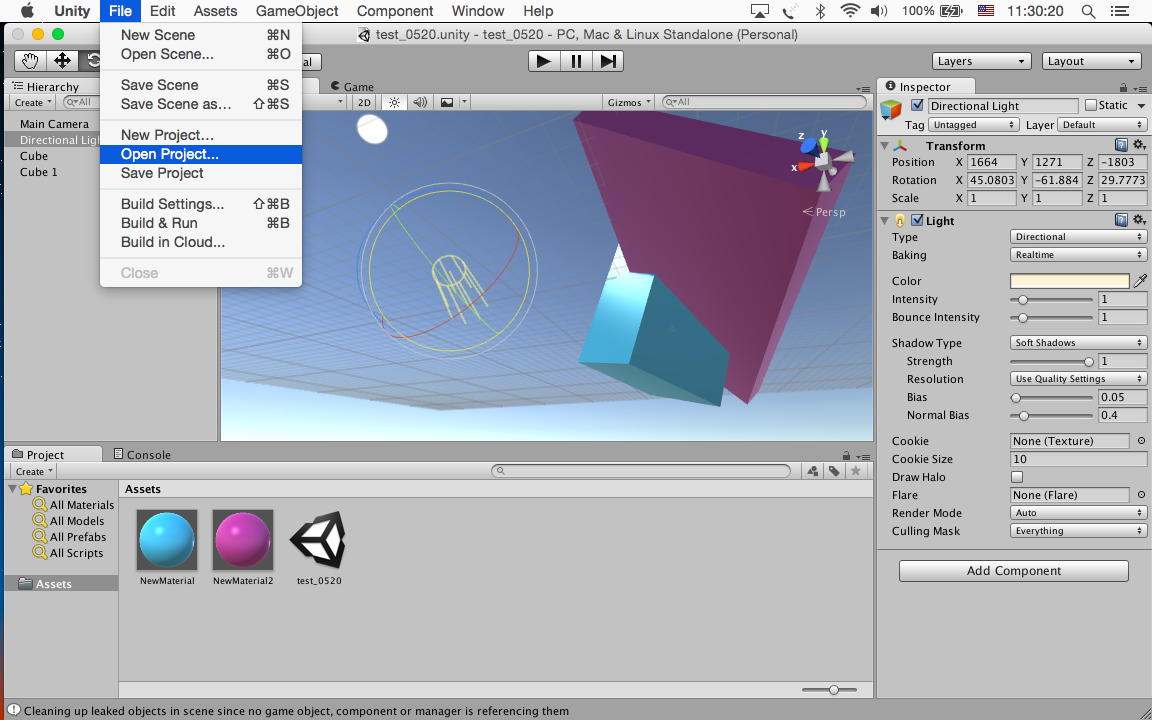Pause the game with Pause button
Image resolution: width=1152 pixels, height=720 pixels.
pos(576,61)
